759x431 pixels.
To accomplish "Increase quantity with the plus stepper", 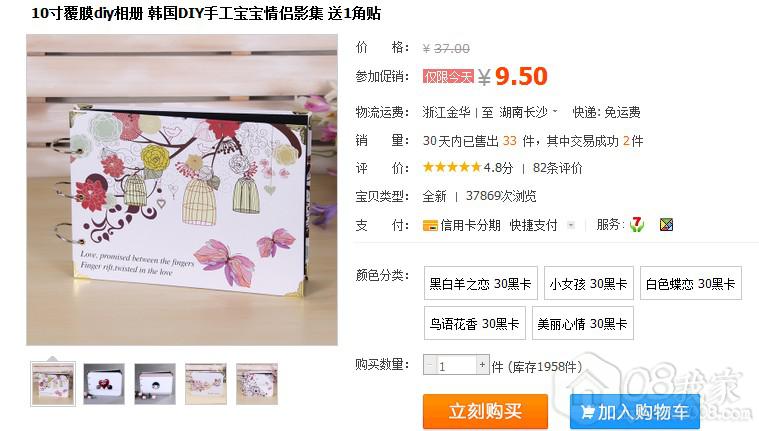I will [x=482, y=365].
